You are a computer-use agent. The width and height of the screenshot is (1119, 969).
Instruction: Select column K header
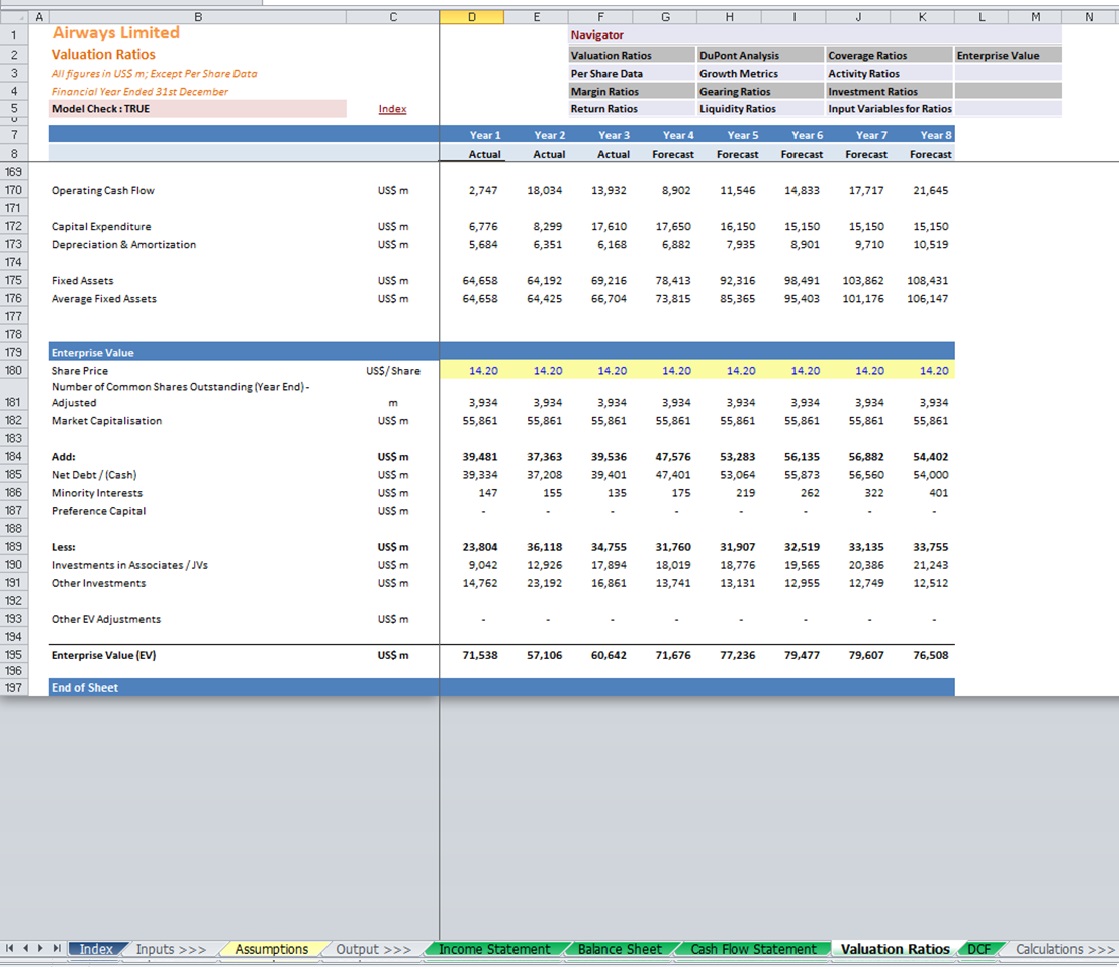pyautogui.click(x=922, y=17)
